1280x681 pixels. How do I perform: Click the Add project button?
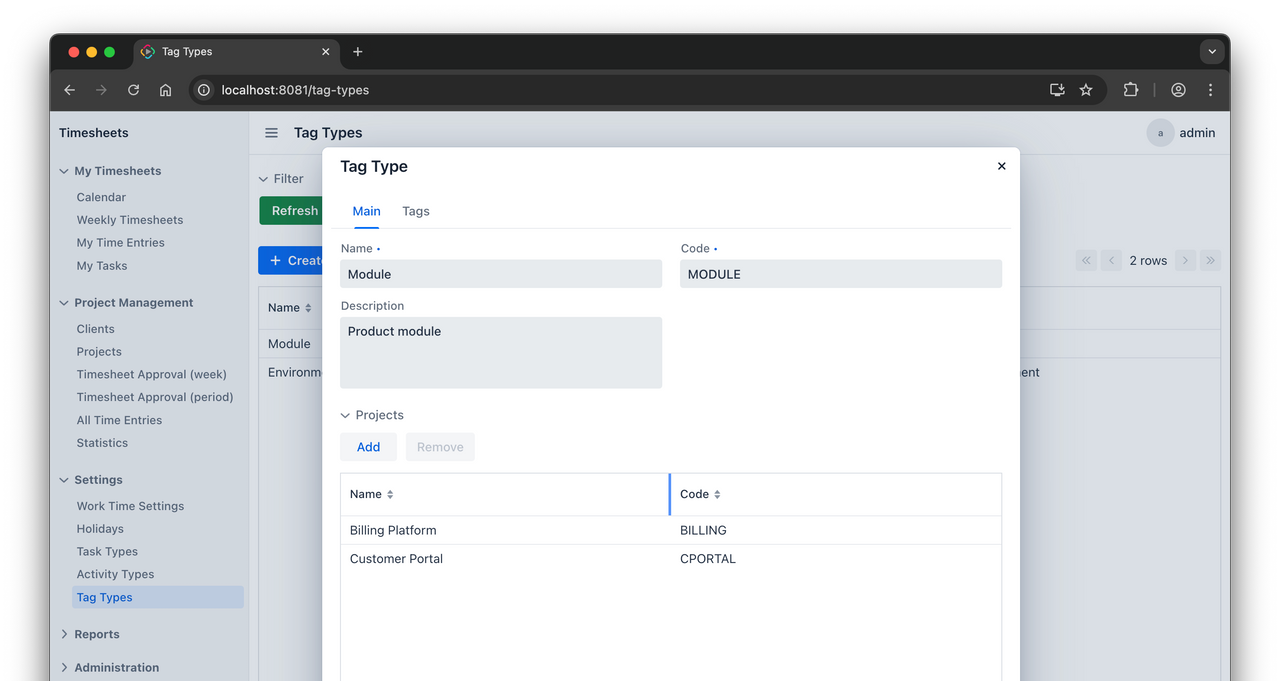368,447
